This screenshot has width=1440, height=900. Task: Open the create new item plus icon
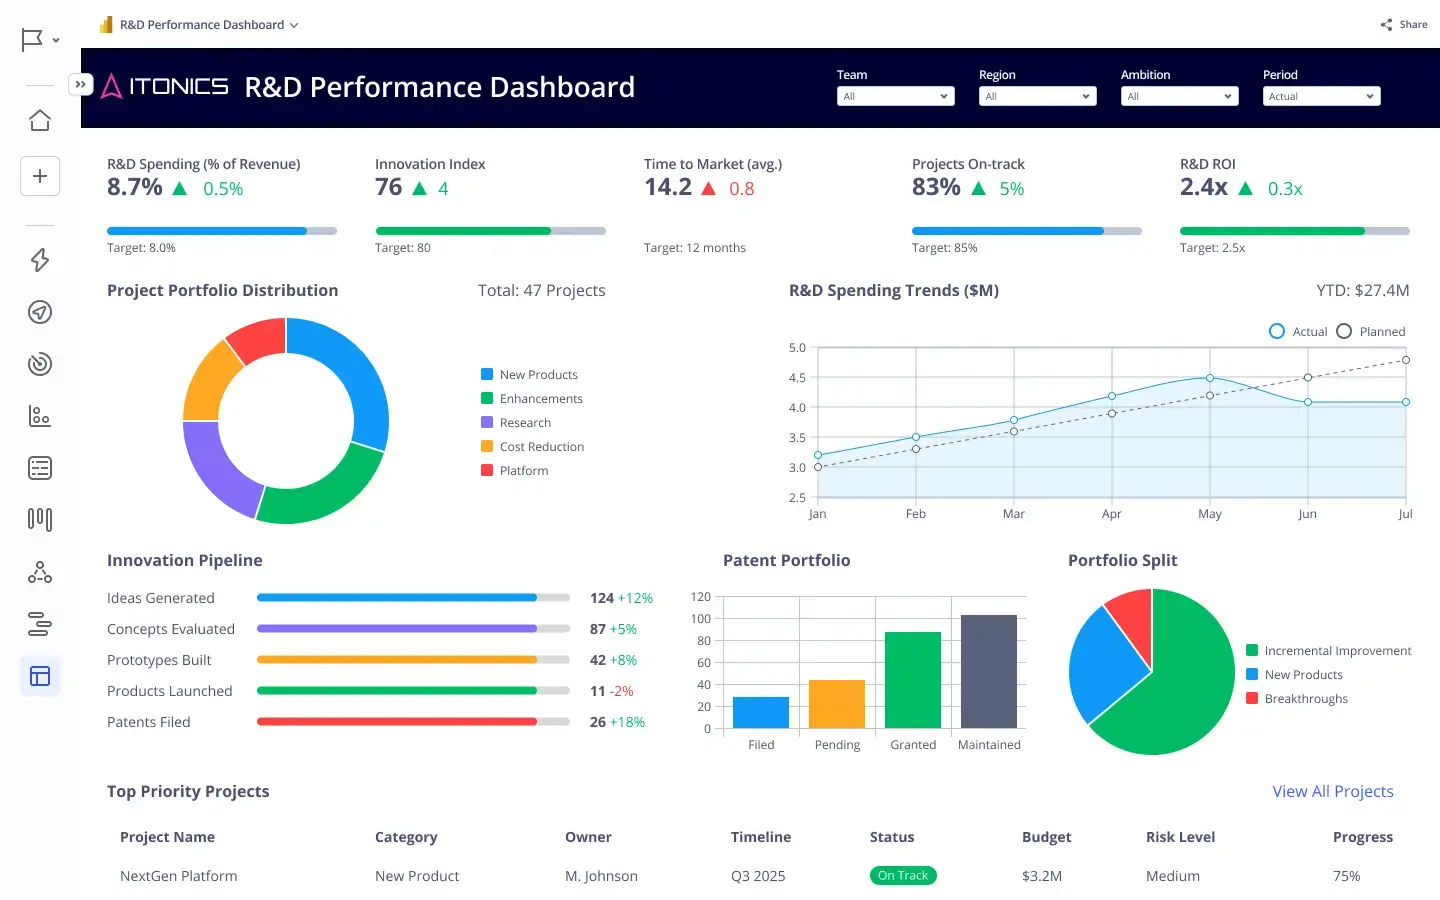point(40,175)
